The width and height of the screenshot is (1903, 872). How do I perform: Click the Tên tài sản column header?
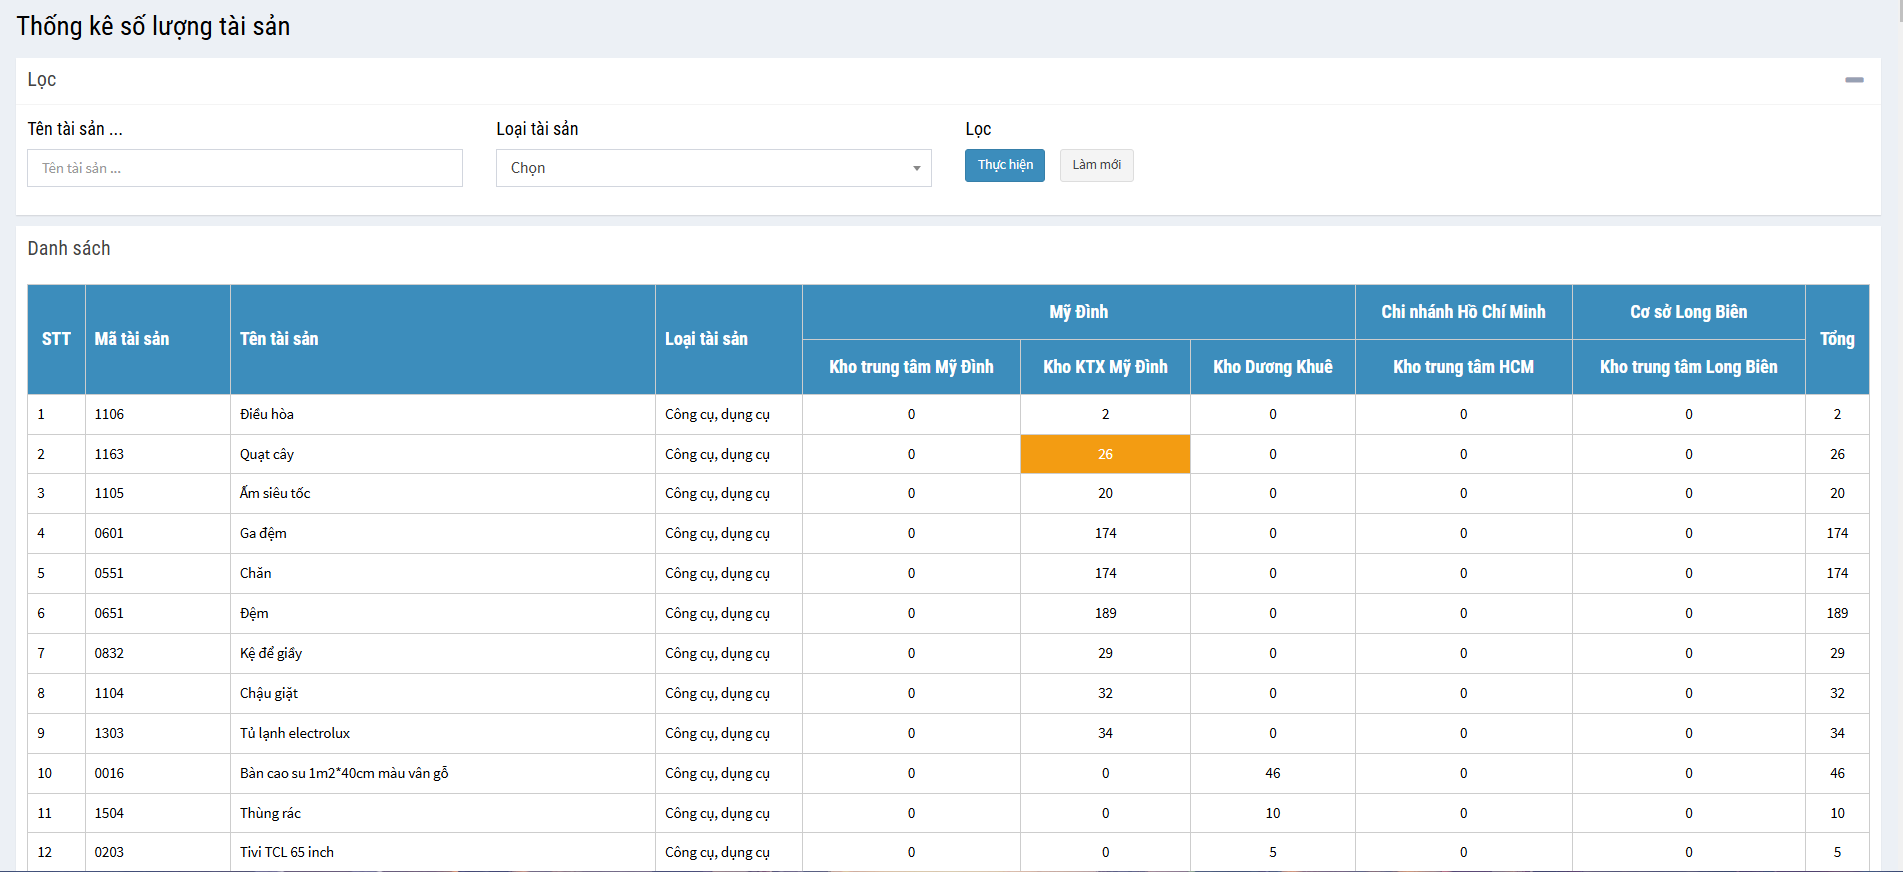click(279, 339)
